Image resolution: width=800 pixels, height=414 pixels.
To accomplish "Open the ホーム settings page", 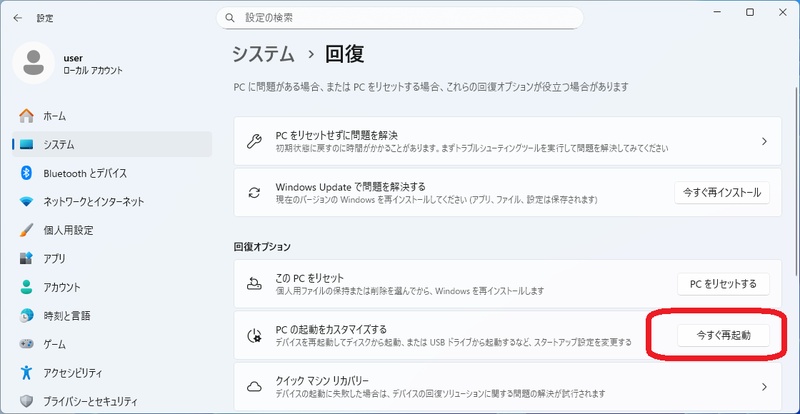I will 112,116.
